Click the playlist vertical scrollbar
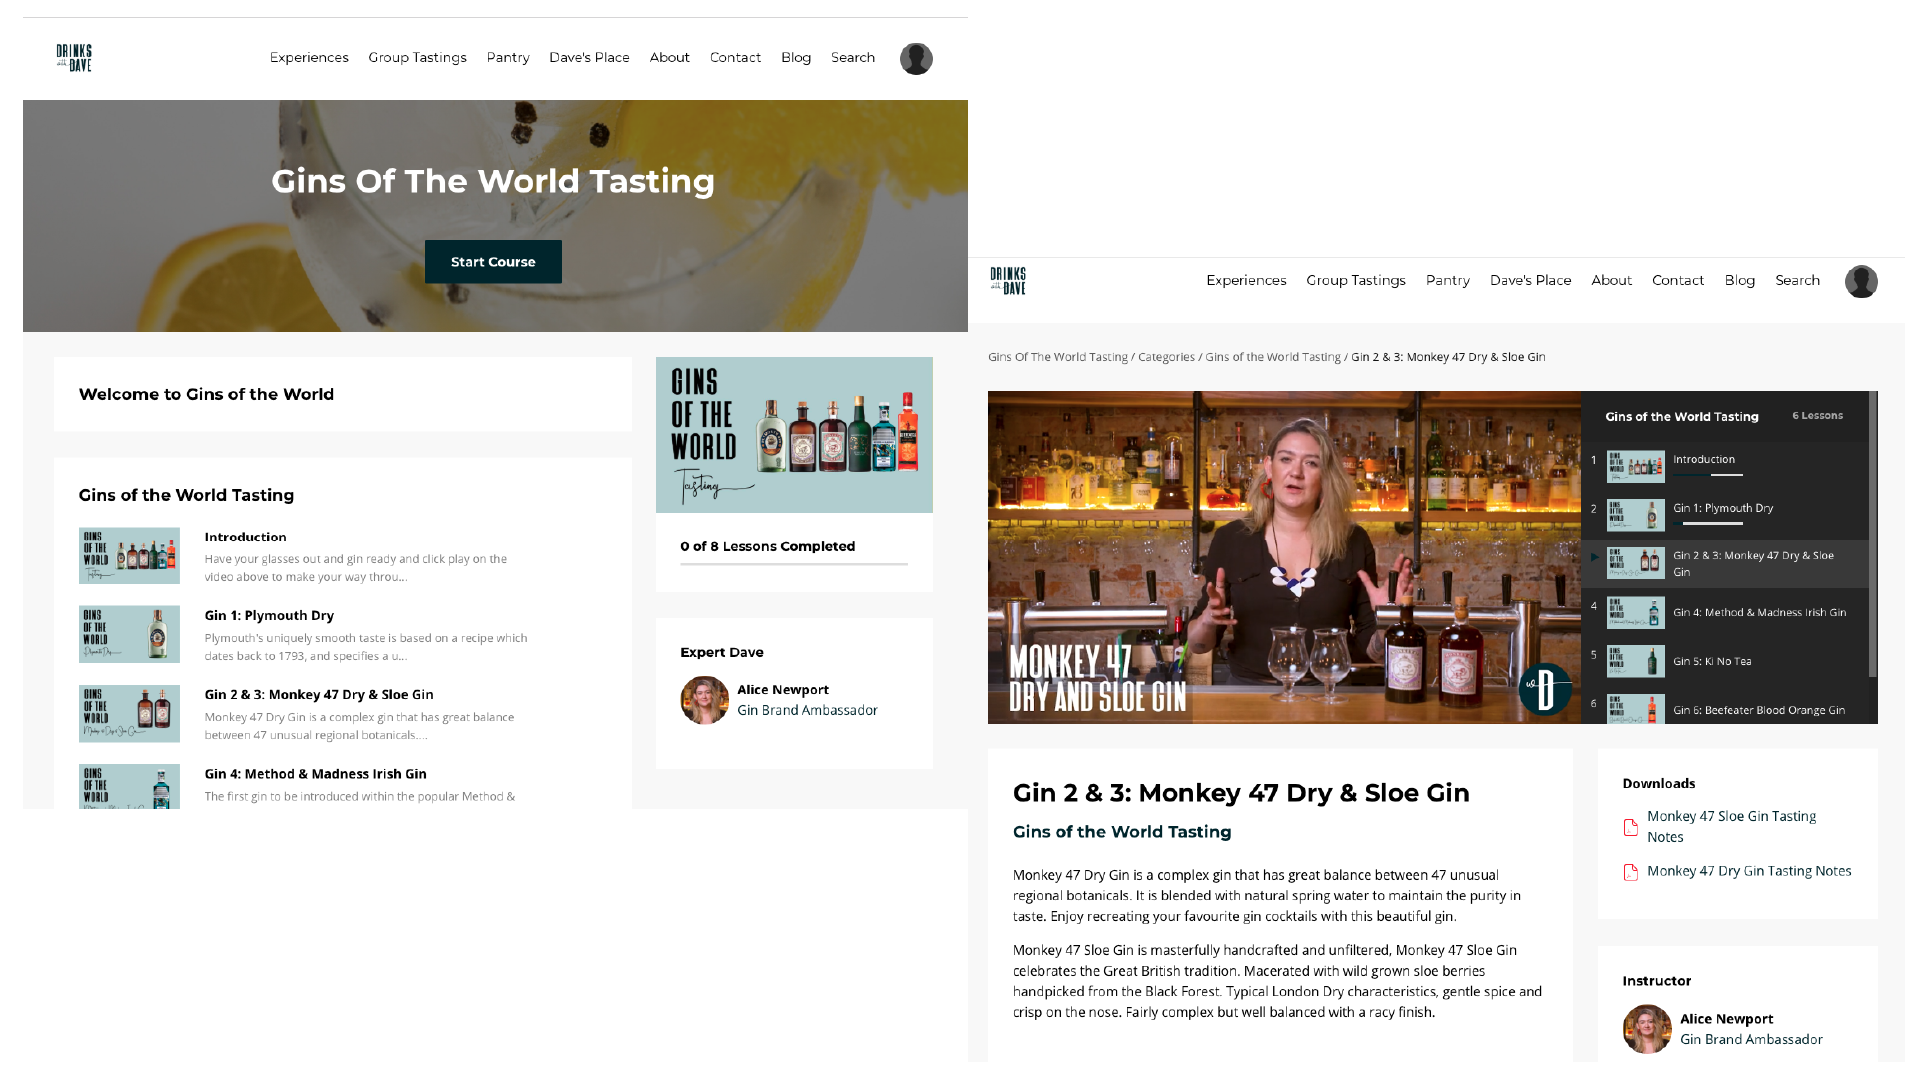Screen dimensions: 1920x1080 [1873, 535]
